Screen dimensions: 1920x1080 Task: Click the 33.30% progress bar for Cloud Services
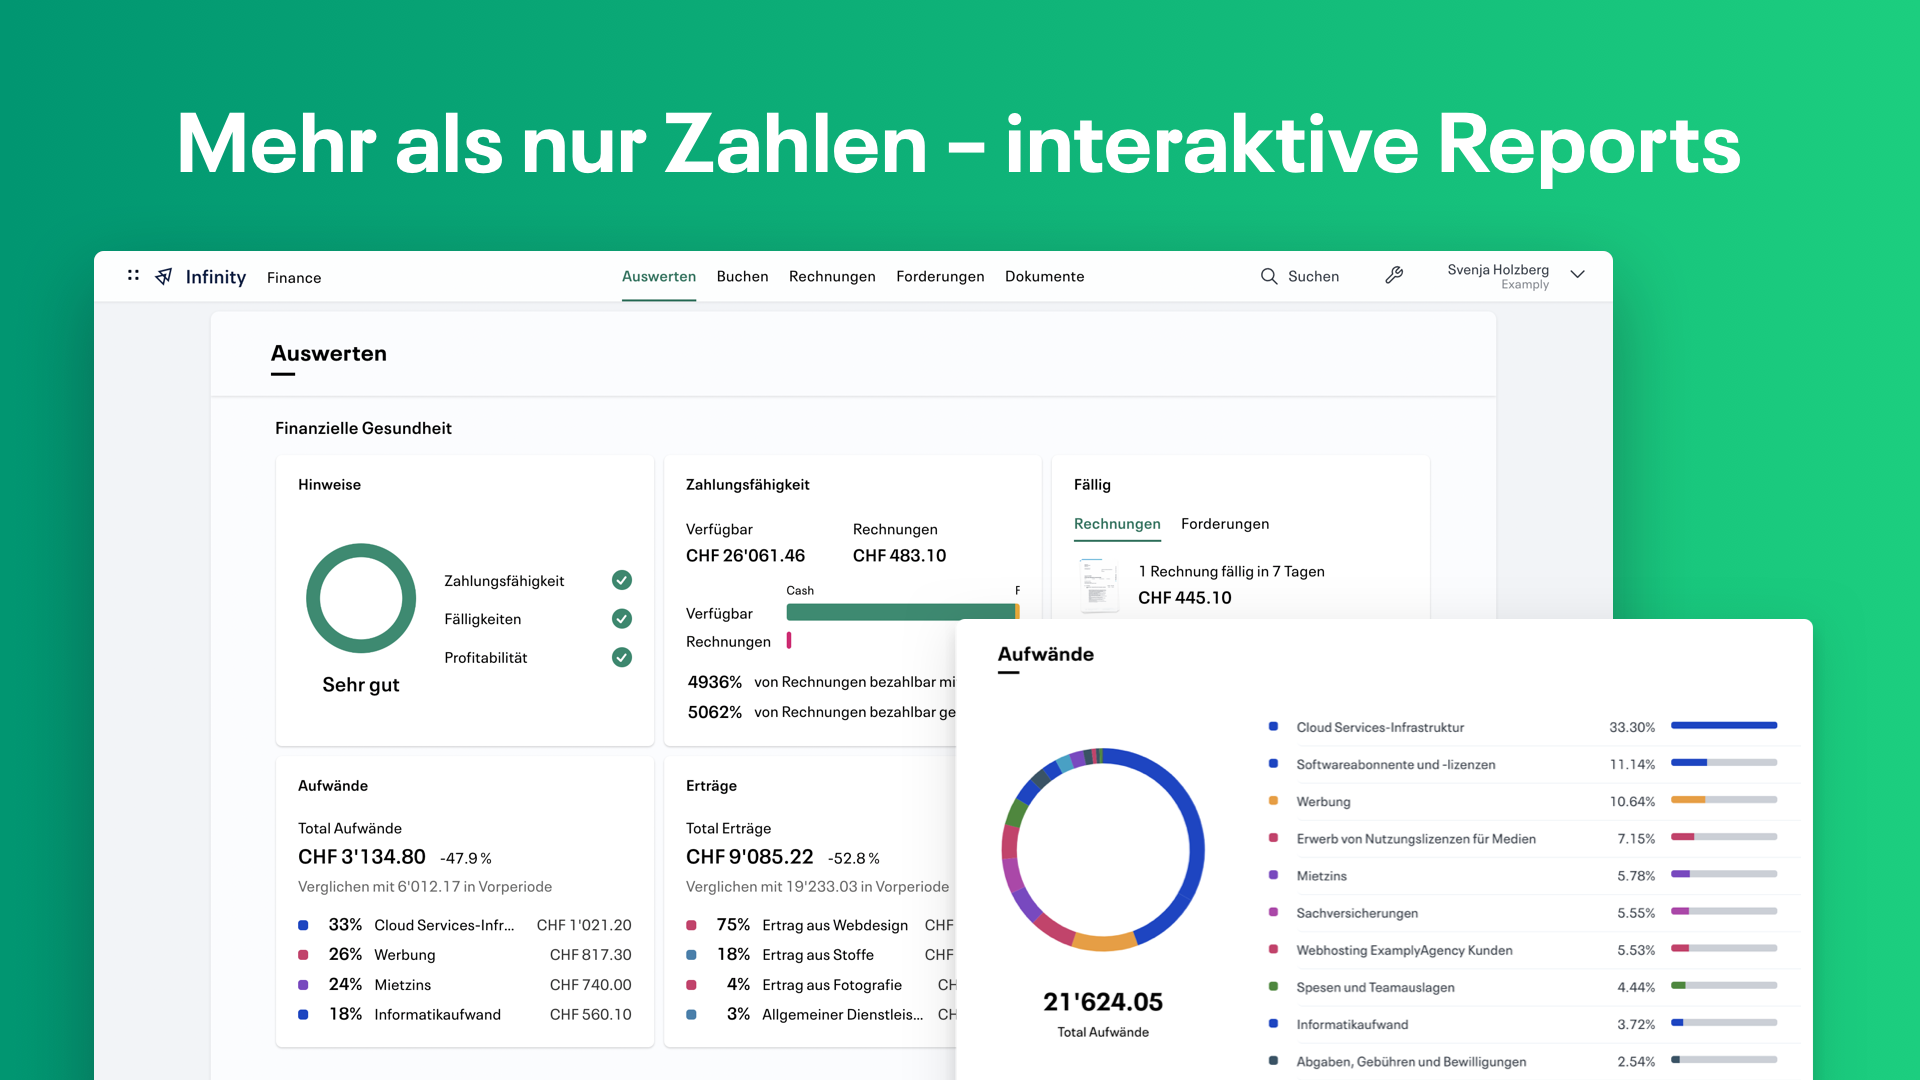pyautogui.click(x=1724, y=726)
